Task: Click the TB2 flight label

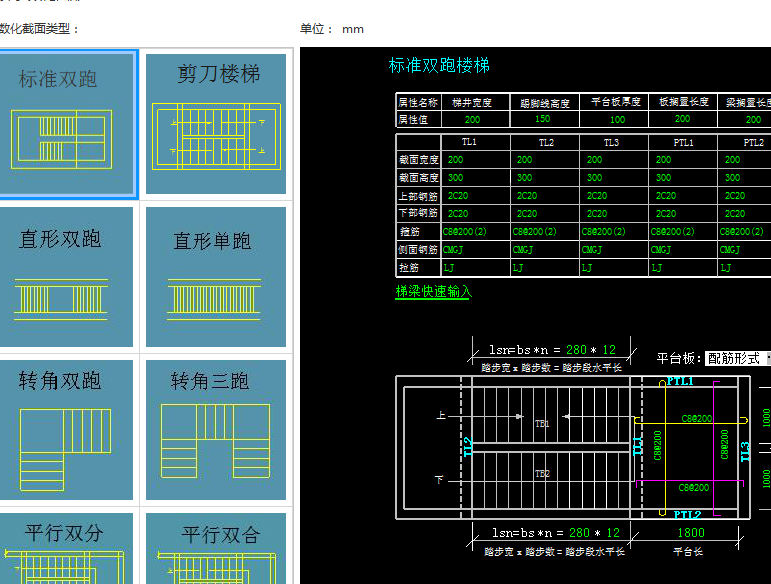Action: pos(542,474)
